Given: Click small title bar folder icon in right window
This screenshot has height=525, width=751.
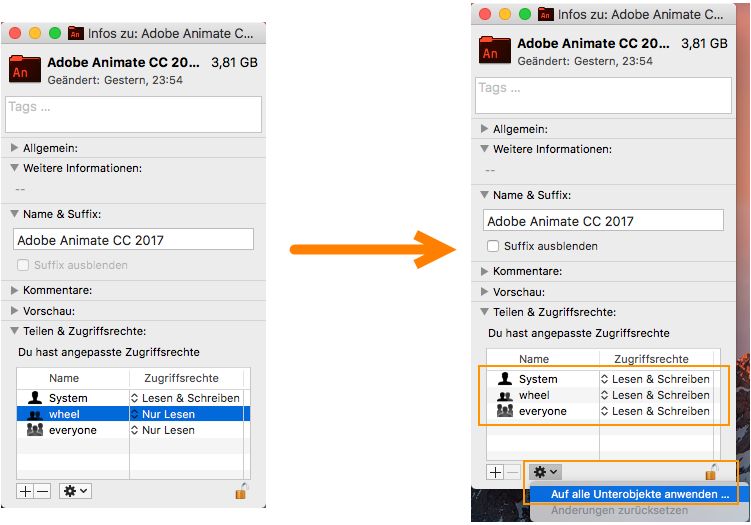Looking at the screenshot, I should 546,14.
